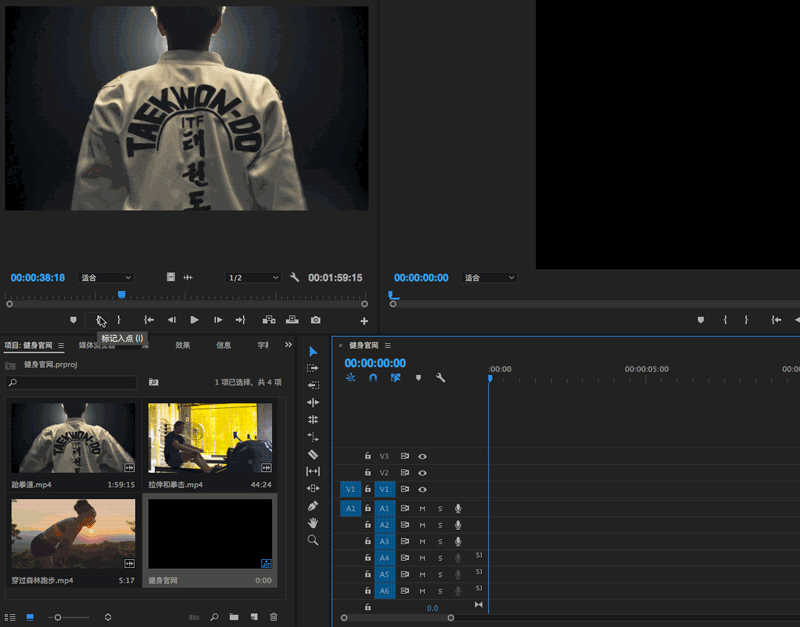Image resolution: width=800 pixels, height=627 pixels.
Task: Export frame with the camera icon
Action: [x=316, y=320]
